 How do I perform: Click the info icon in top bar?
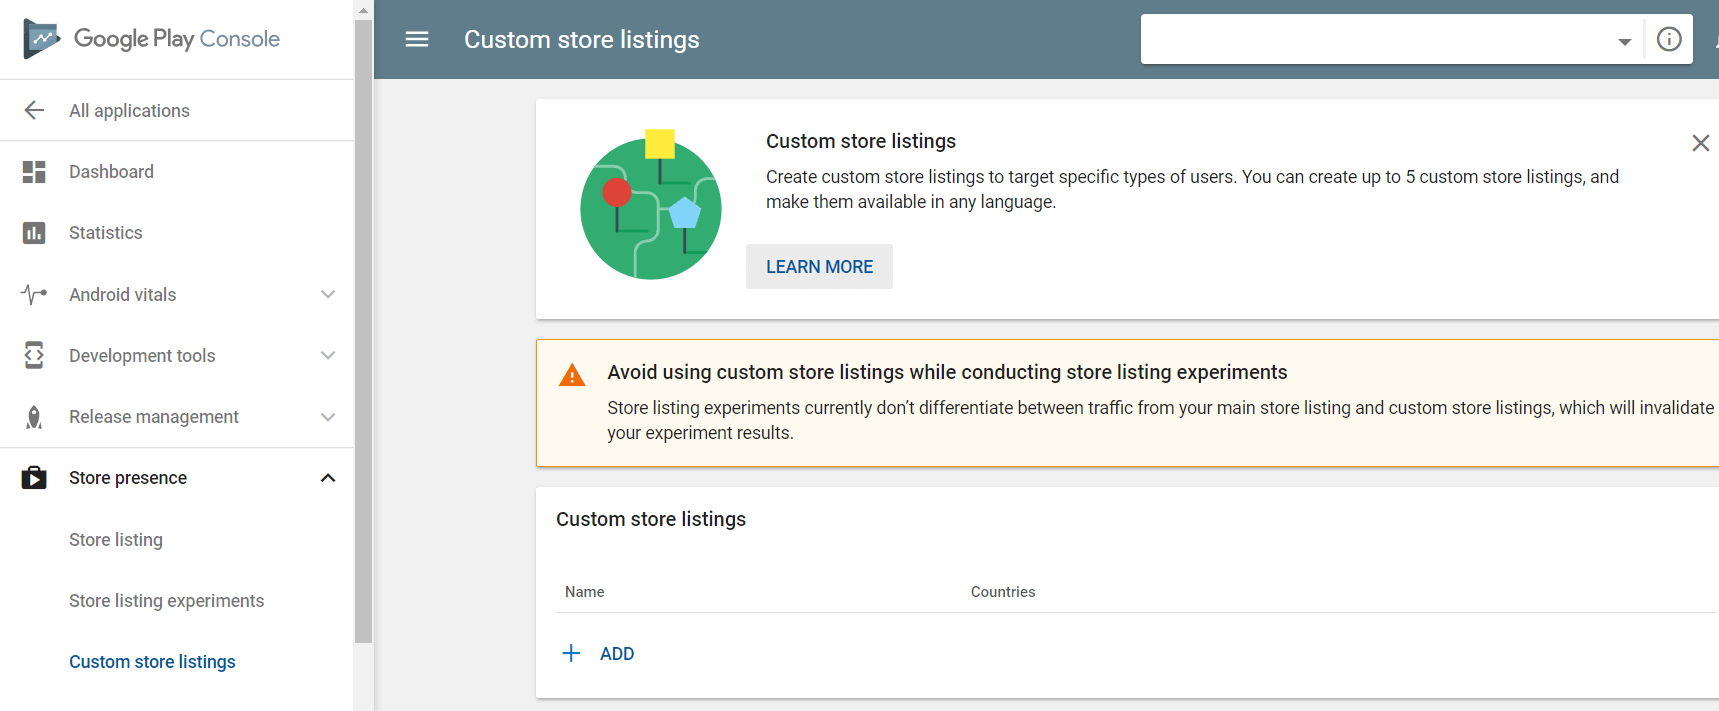[1669, 39]
